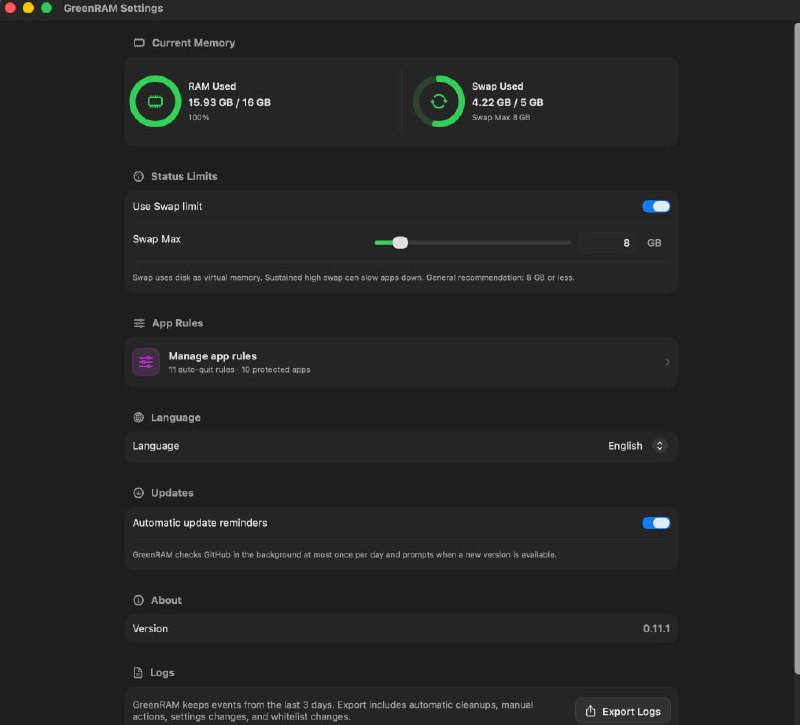Click the 'Swap Max 8 GB' caption

[x=501, y=117]
